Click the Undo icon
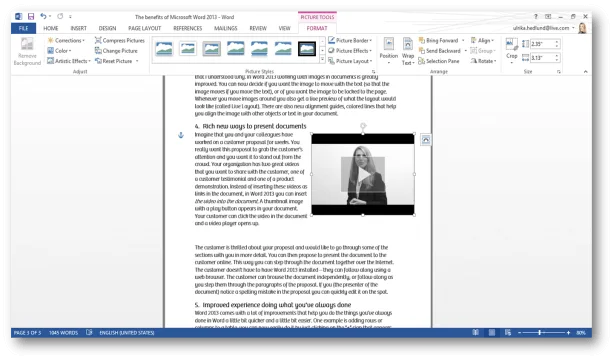 (x=43, y=16)
